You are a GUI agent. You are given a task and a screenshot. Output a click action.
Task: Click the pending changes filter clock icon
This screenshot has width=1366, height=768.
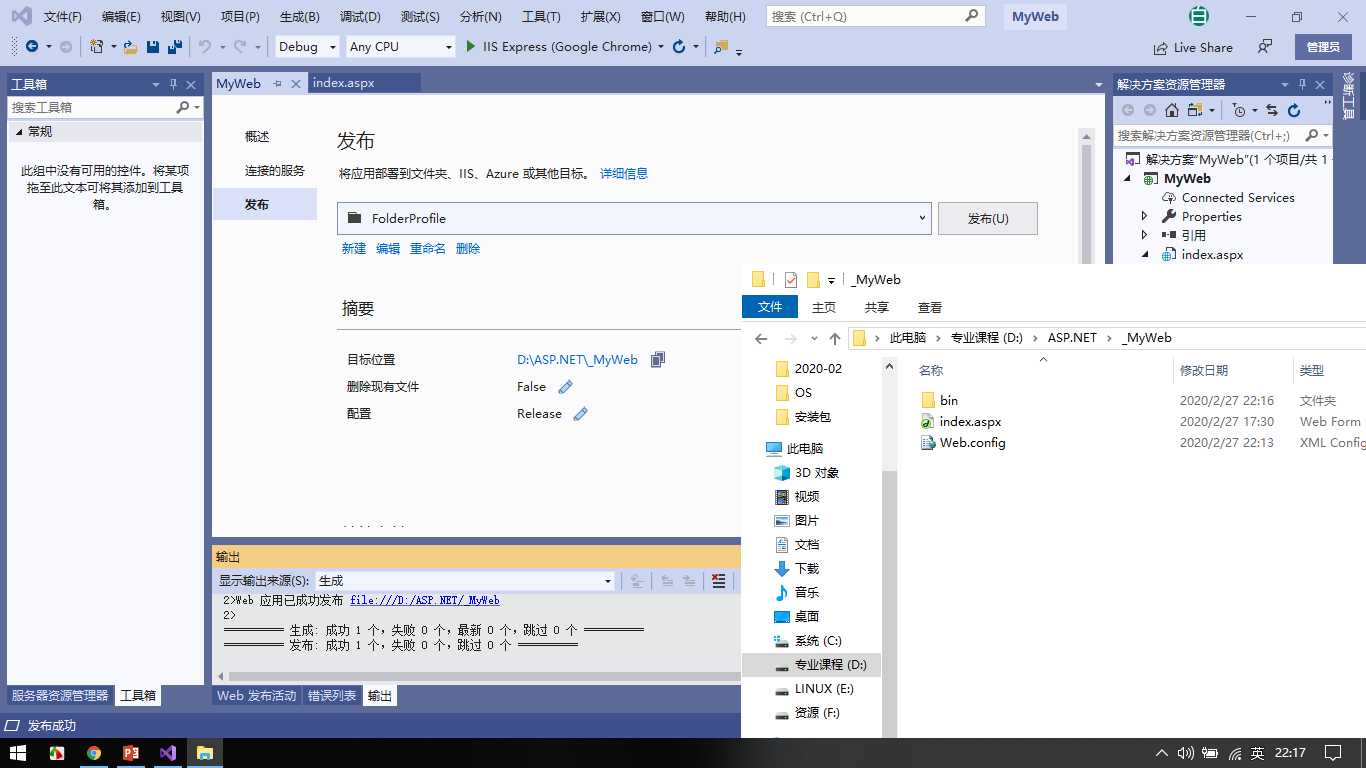1239,110
